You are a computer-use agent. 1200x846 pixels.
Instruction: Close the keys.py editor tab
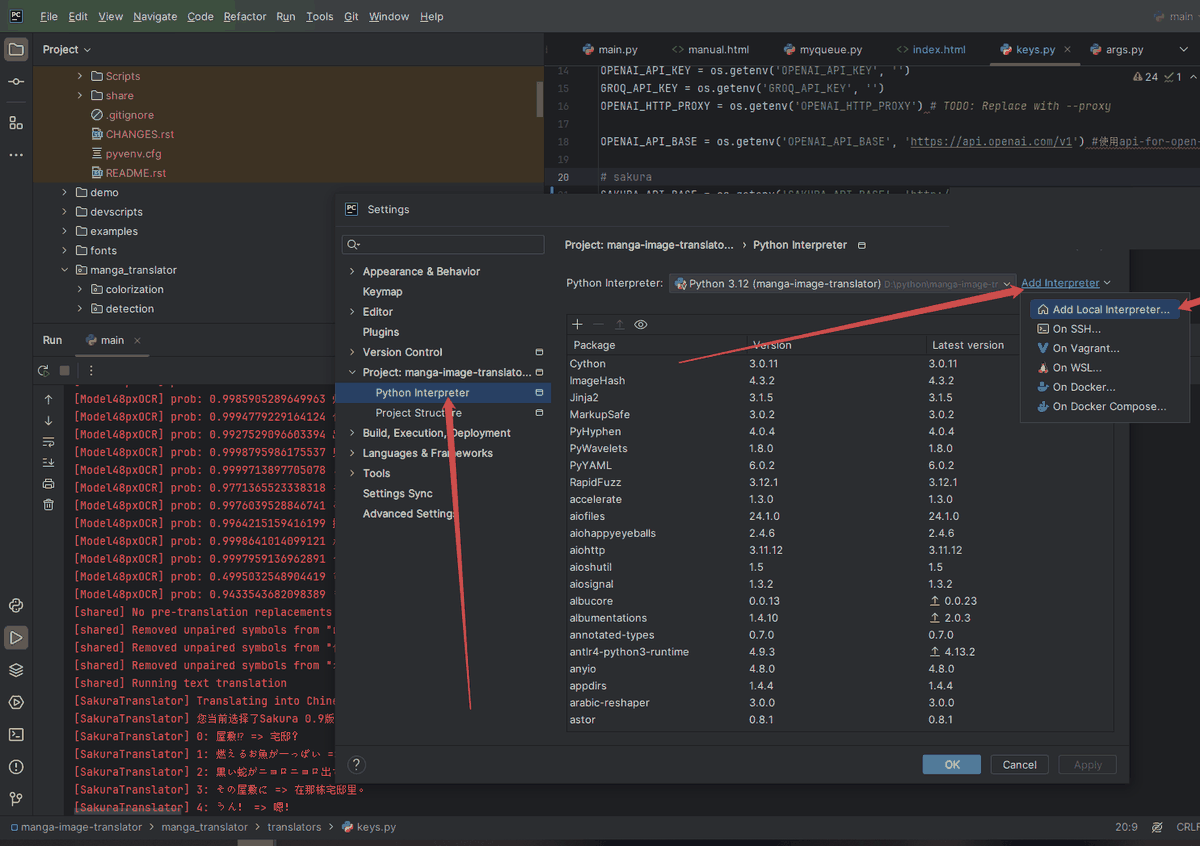coord(1067,49)
